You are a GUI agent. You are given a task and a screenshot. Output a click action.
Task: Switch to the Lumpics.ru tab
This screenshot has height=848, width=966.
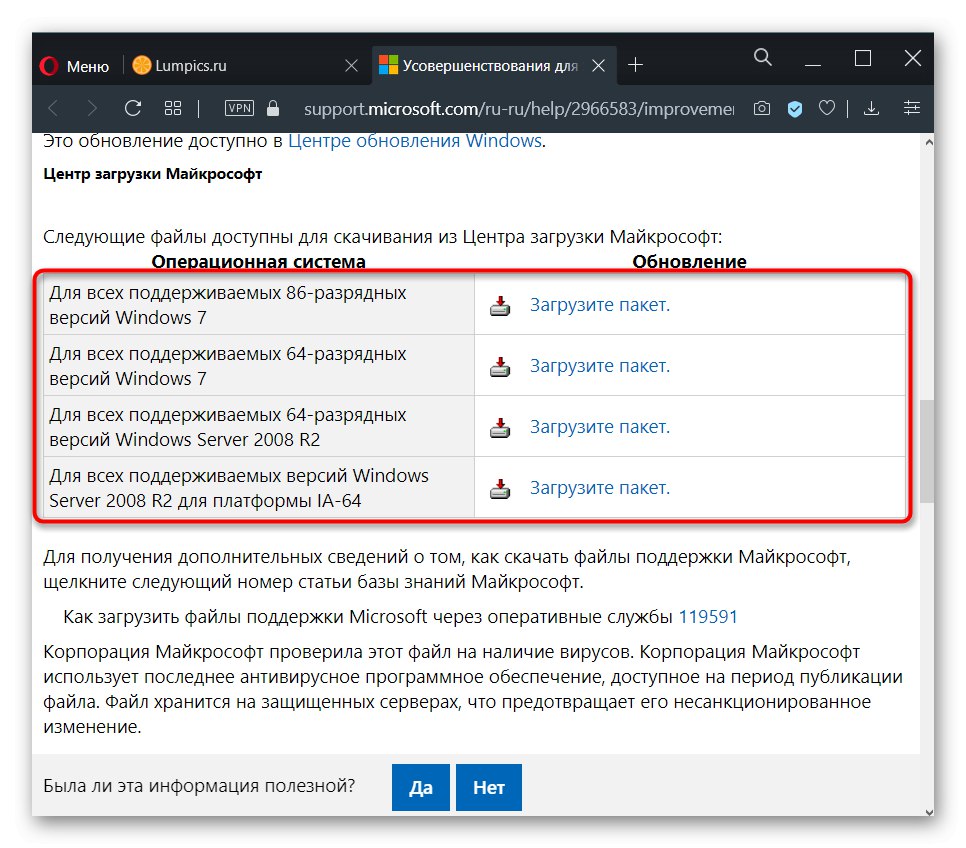coord(190,66)
